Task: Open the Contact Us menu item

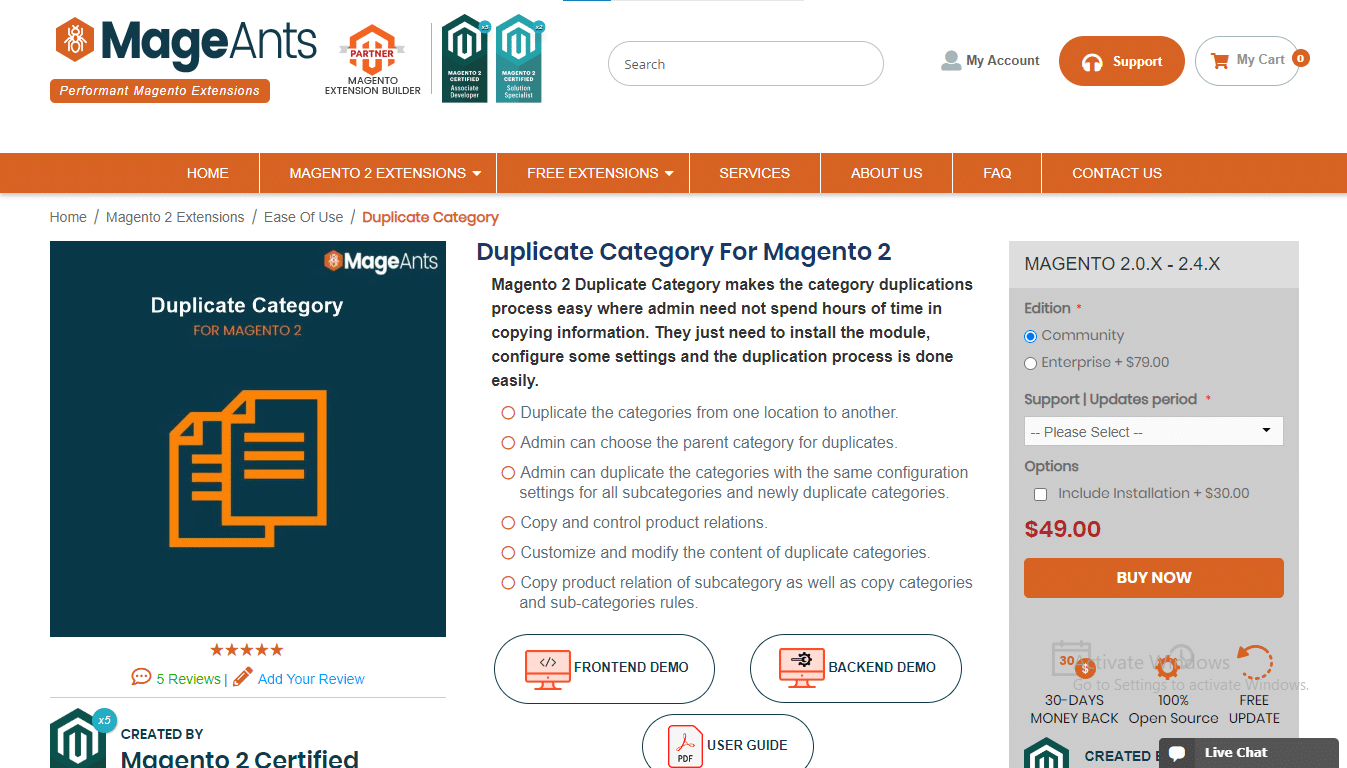Action: 1117,173
